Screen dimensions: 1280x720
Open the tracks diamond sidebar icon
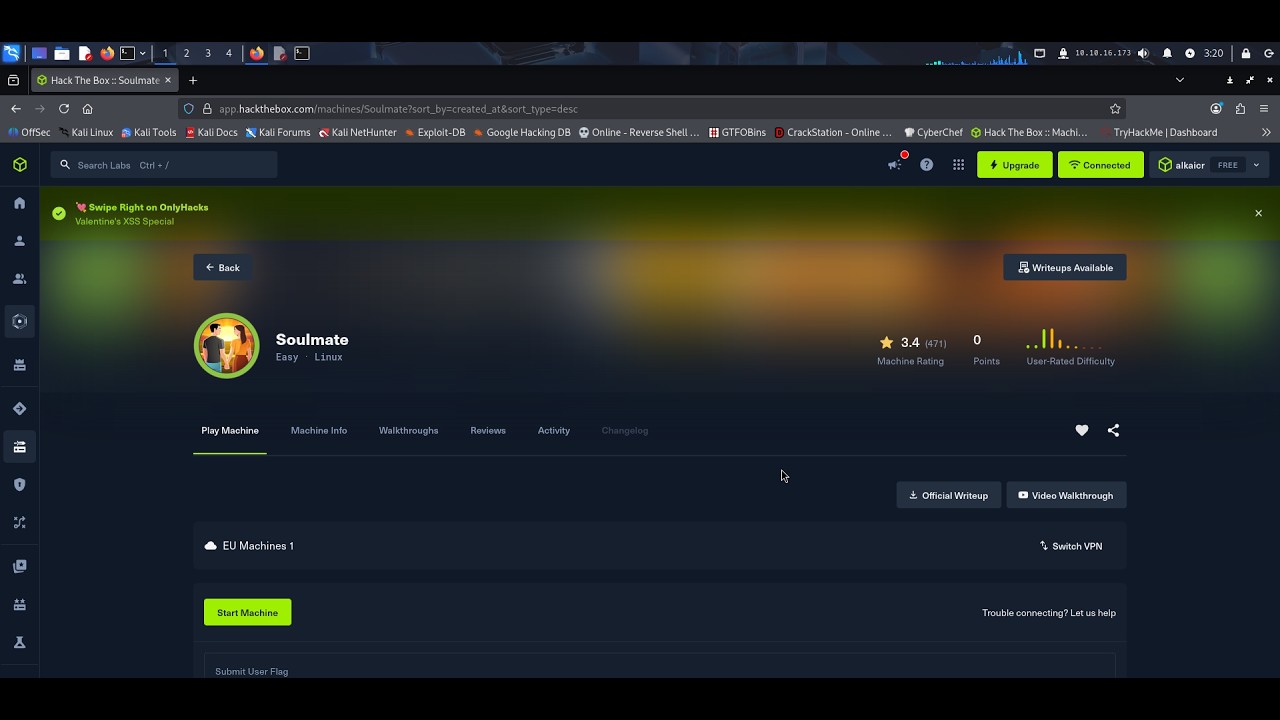pyautogui.click(x=19, y=408)
